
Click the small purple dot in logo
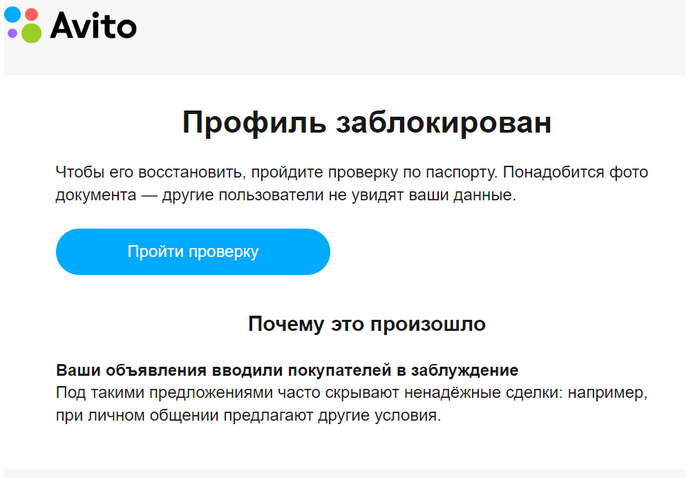[x=12, y=33]
